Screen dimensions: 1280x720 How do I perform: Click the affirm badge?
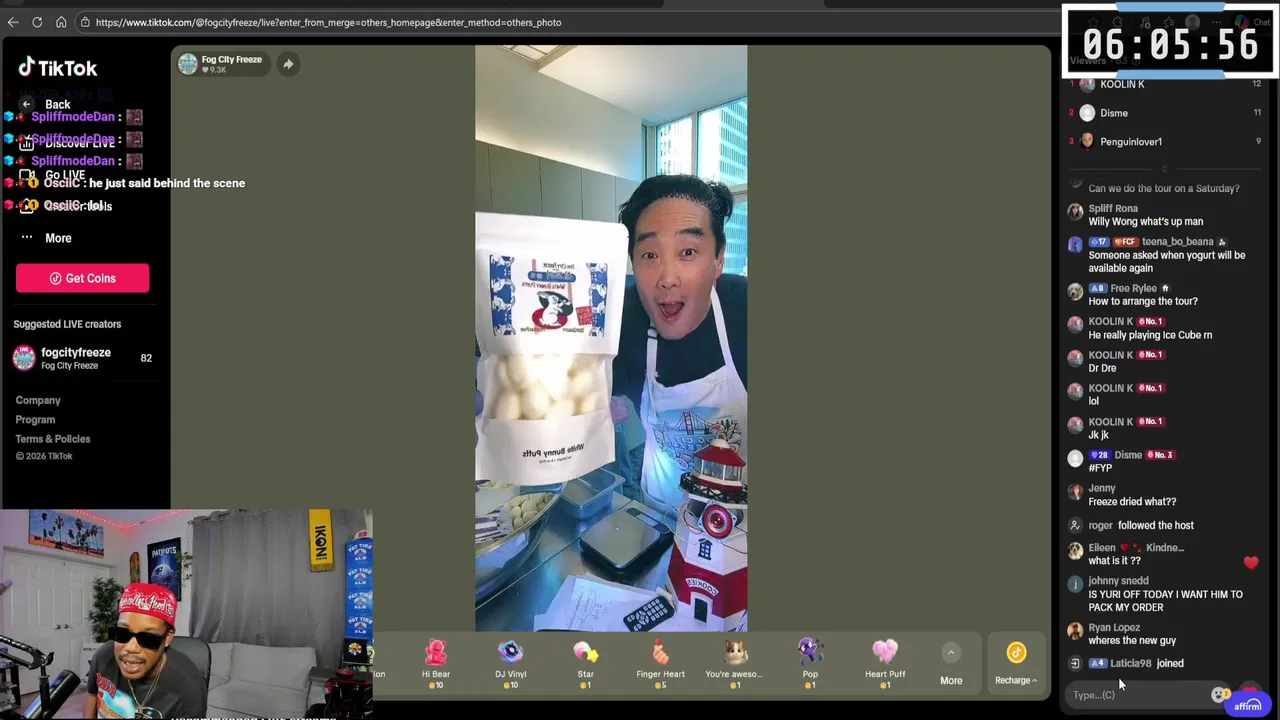click(x=1248, y=706)
